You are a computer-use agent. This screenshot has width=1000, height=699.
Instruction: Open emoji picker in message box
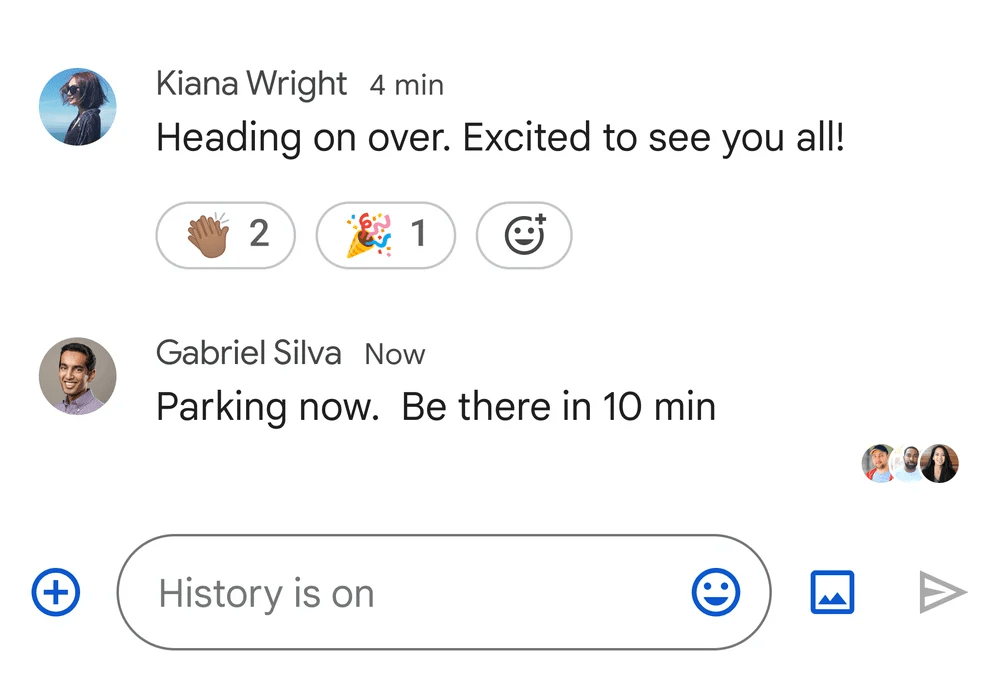click(716, 593)
